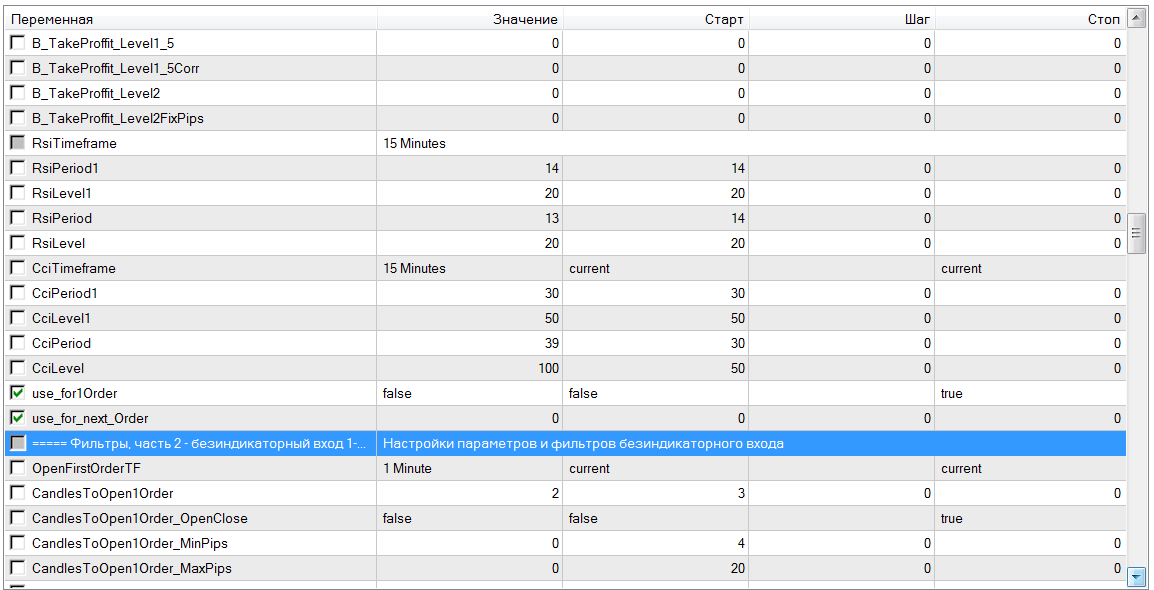This screenshot has width=1154, height=590.
Task: Check the CciLevel checkbox
Action: (x=16, y=369)
